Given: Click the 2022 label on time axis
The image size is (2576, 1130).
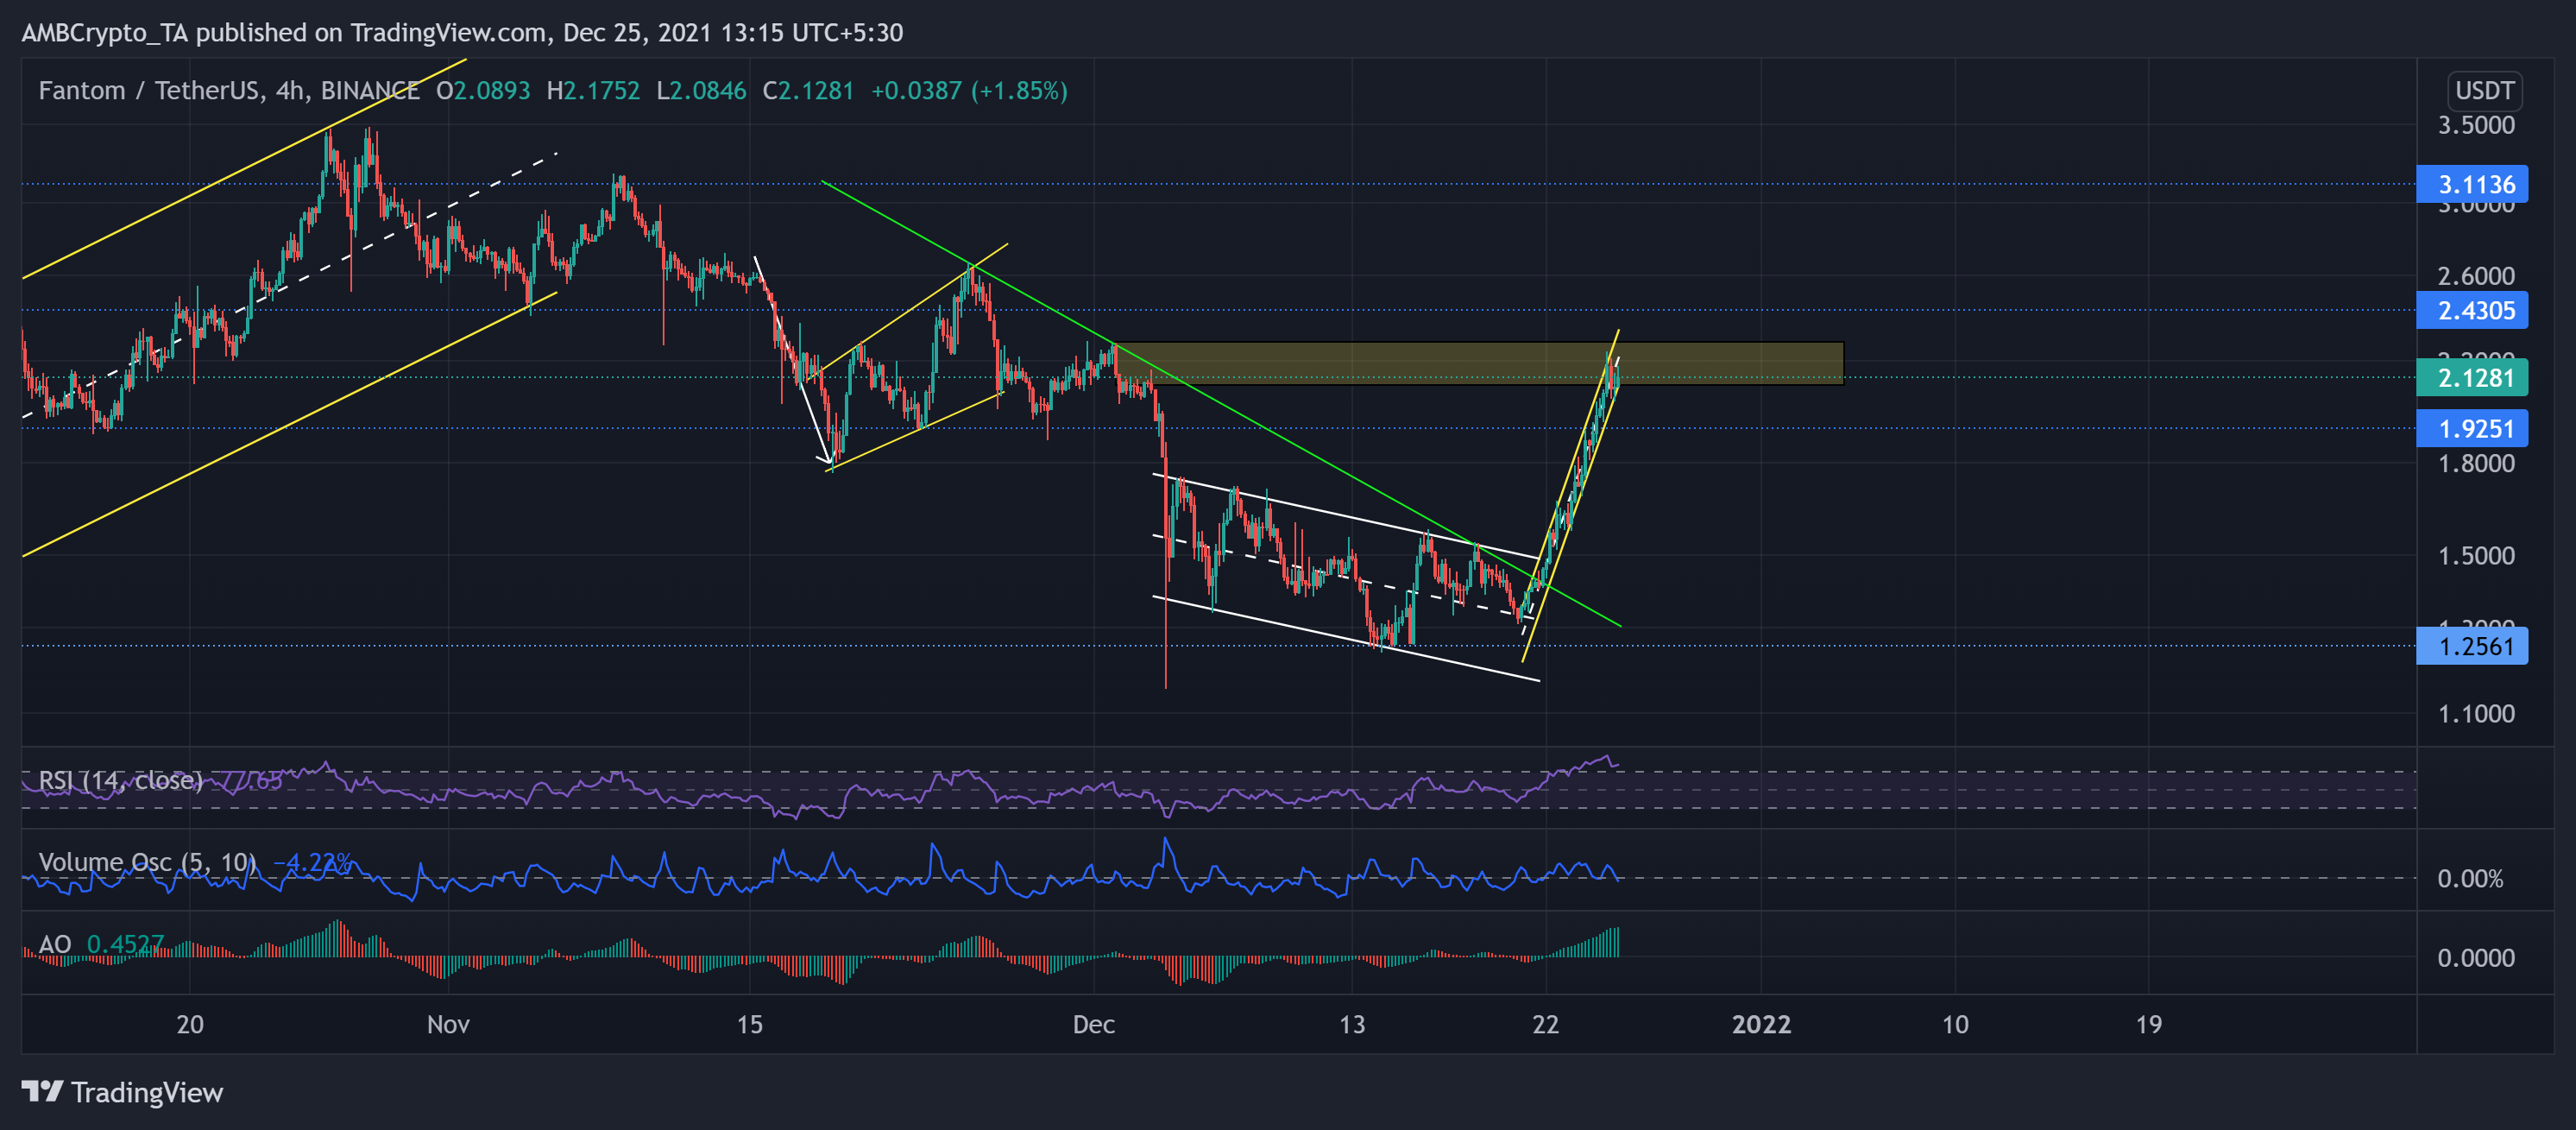Looking at the screenshot, I should 1761,1024.
